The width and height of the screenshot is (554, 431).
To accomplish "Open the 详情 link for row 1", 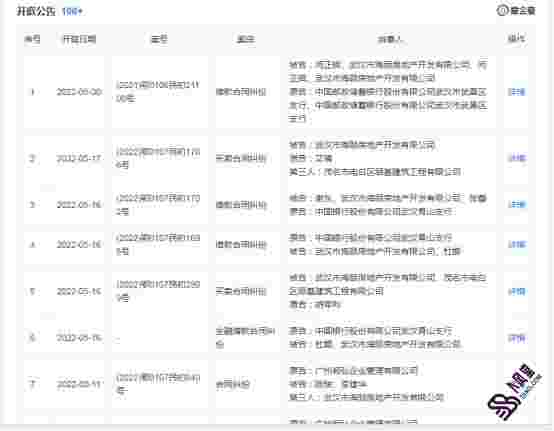I will (x=516, y=92).
